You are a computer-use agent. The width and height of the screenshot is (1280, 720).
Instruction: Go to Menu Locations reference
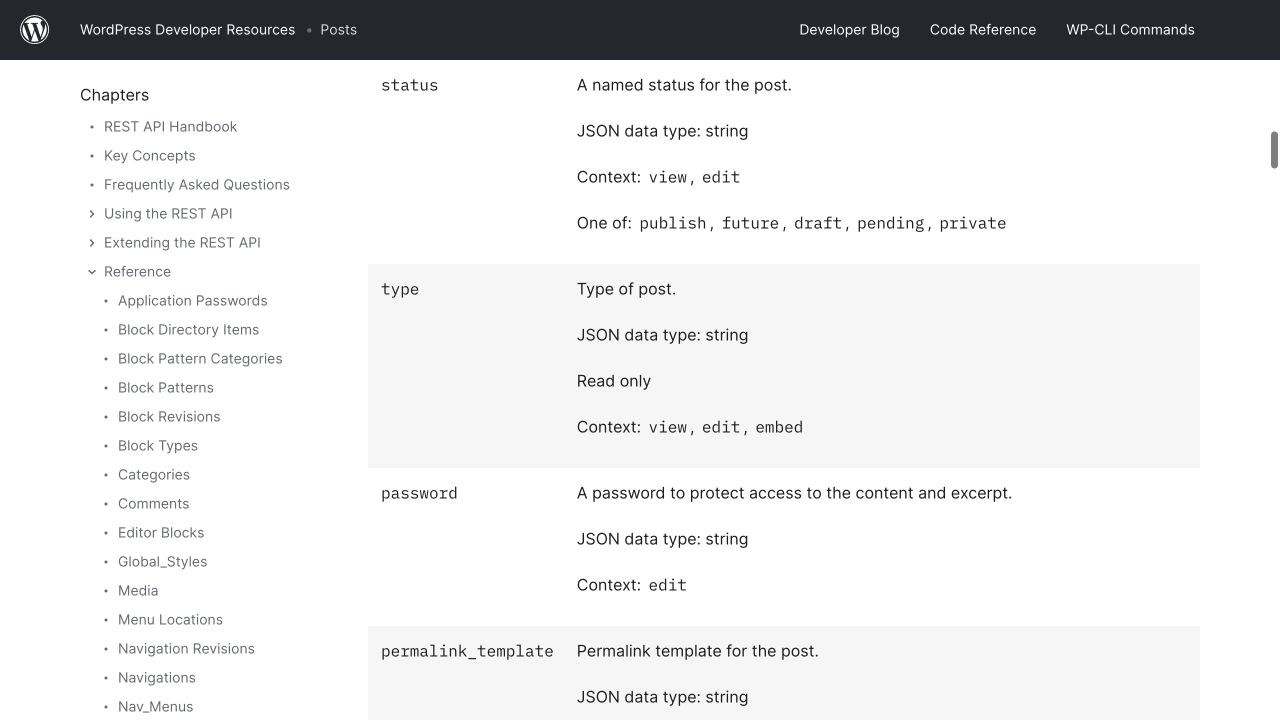170,620
